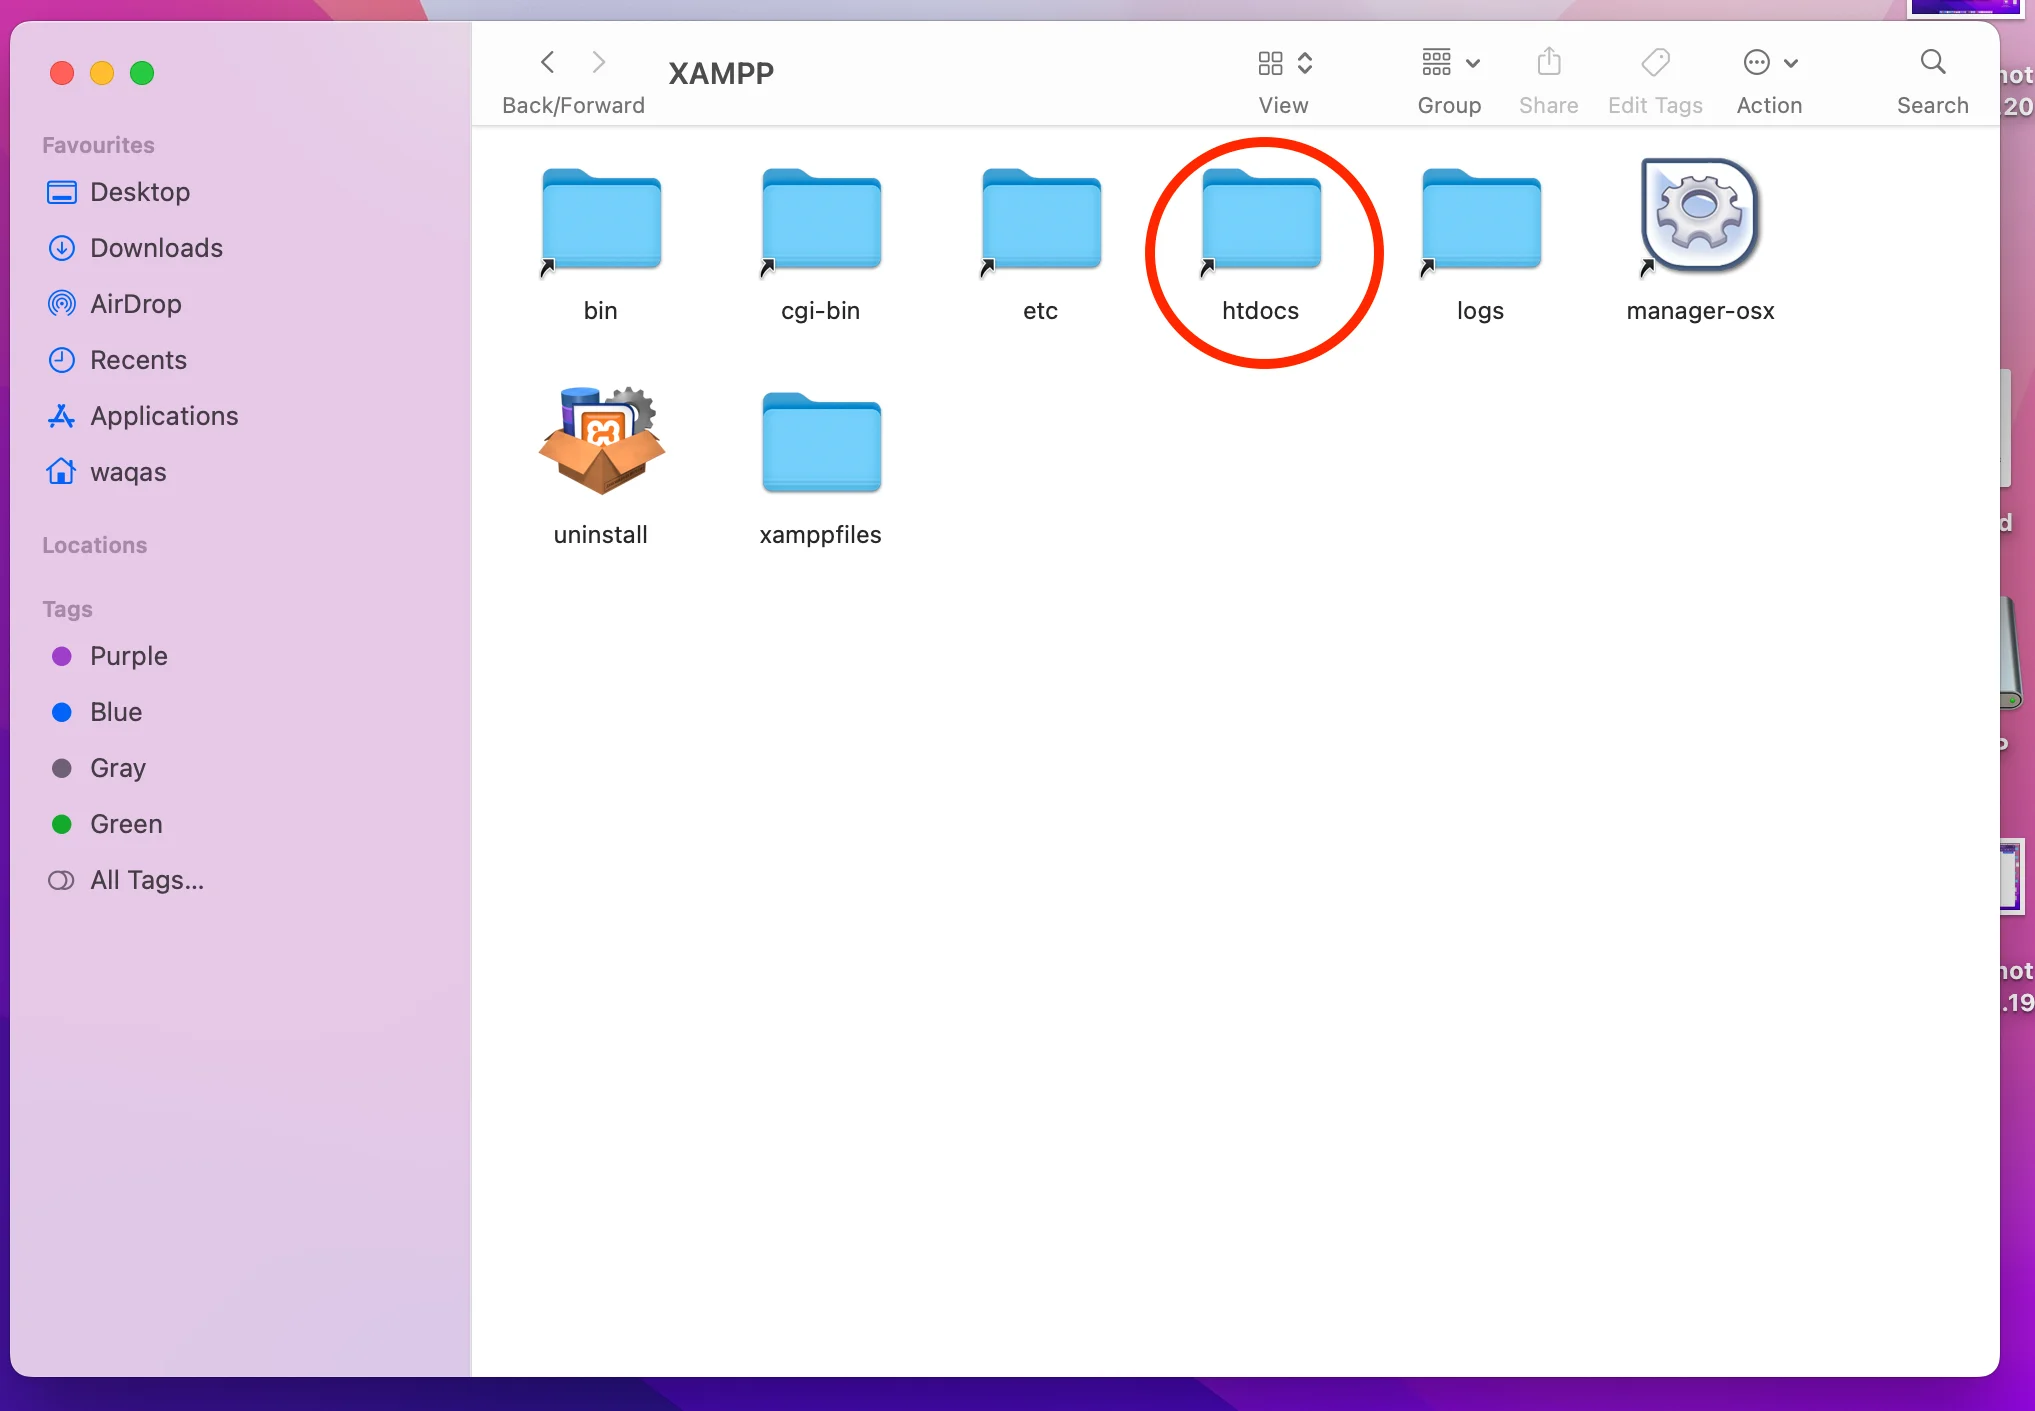Image resolution: width=2035 pixels, height=1411 pixels.
Task: Click the Tags section header
Action: pyautogui.click(x=67, y=609)
